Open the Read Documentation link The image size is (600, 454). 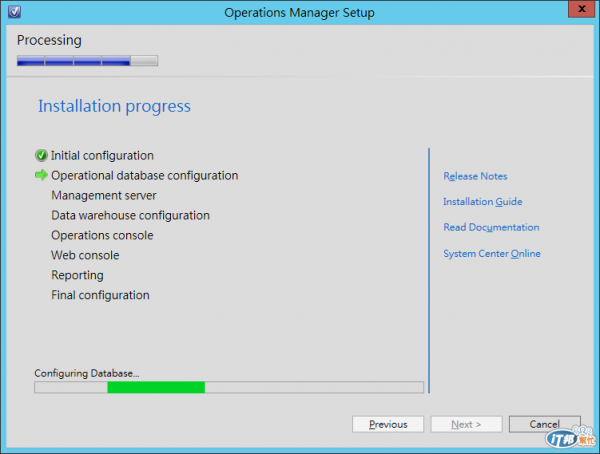coord(491,227)
